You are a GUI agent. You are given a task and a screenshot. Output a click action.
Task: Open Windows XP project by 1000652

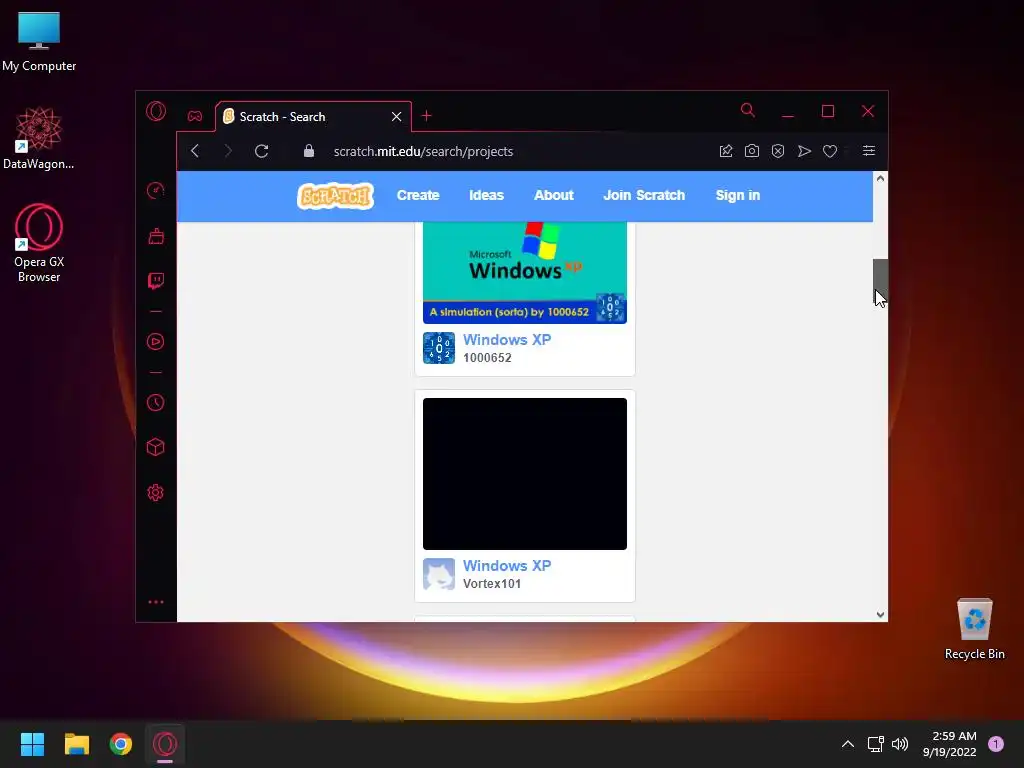pyautogui.click(x=507, y=340)
